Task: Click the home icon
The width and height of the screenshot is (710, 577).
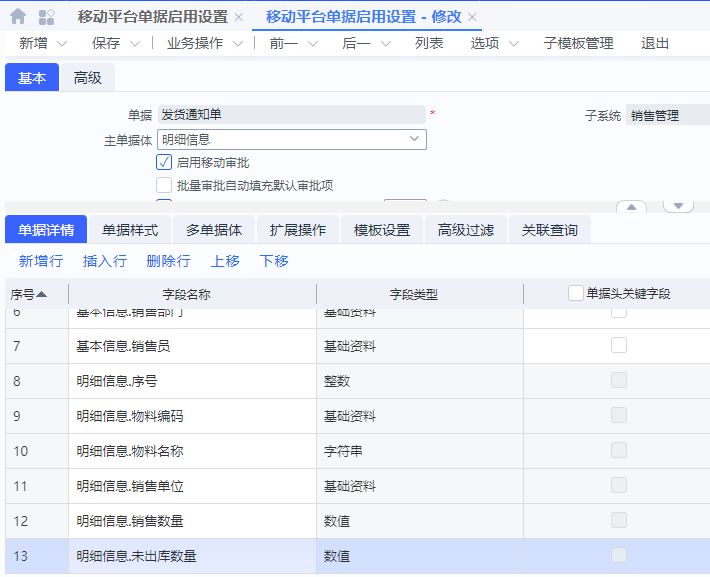Action: tap(18, 17)
